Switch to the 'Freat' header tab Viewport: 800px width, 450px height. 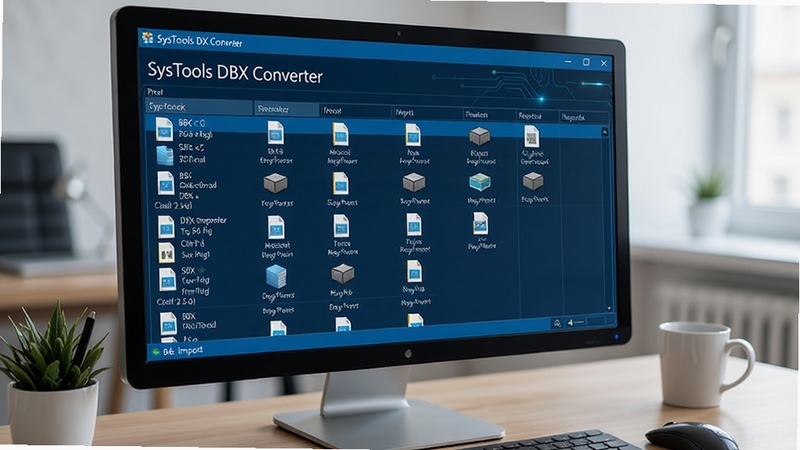click(355, 111)
